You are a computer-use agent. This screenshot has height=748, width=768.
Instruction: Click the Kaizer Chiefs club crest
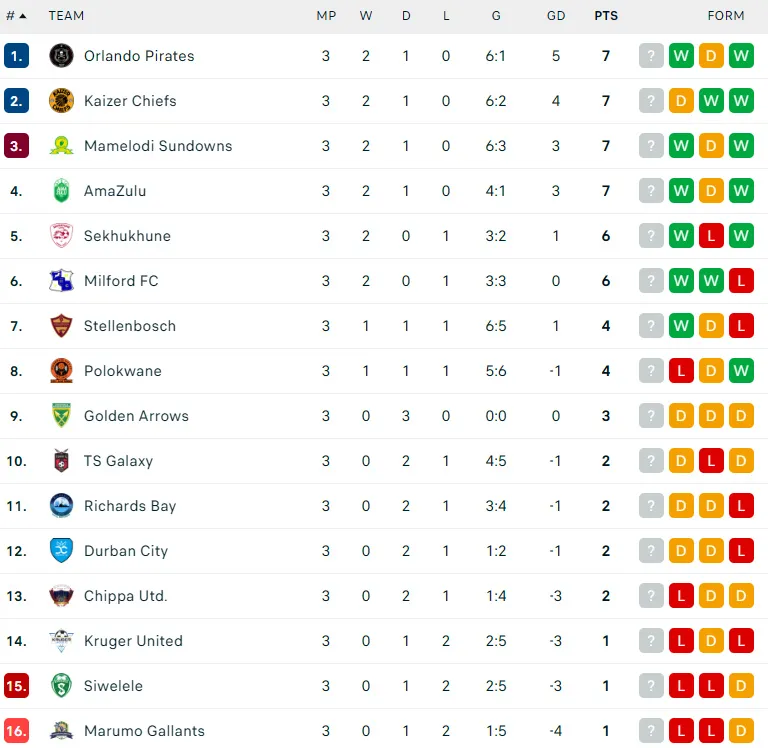61,100
